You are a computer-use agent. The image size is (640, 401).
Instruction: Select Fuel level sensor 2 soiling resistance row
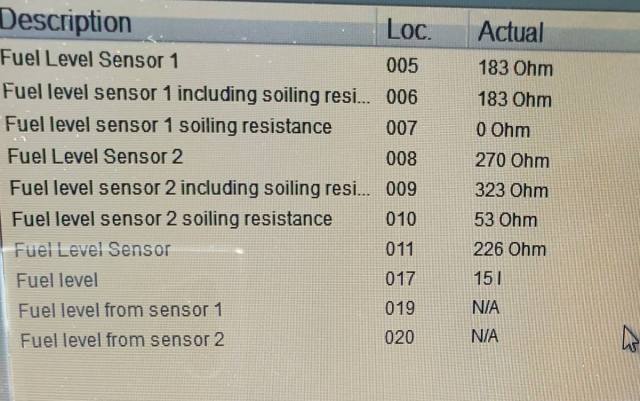click(x=171, y=219)
